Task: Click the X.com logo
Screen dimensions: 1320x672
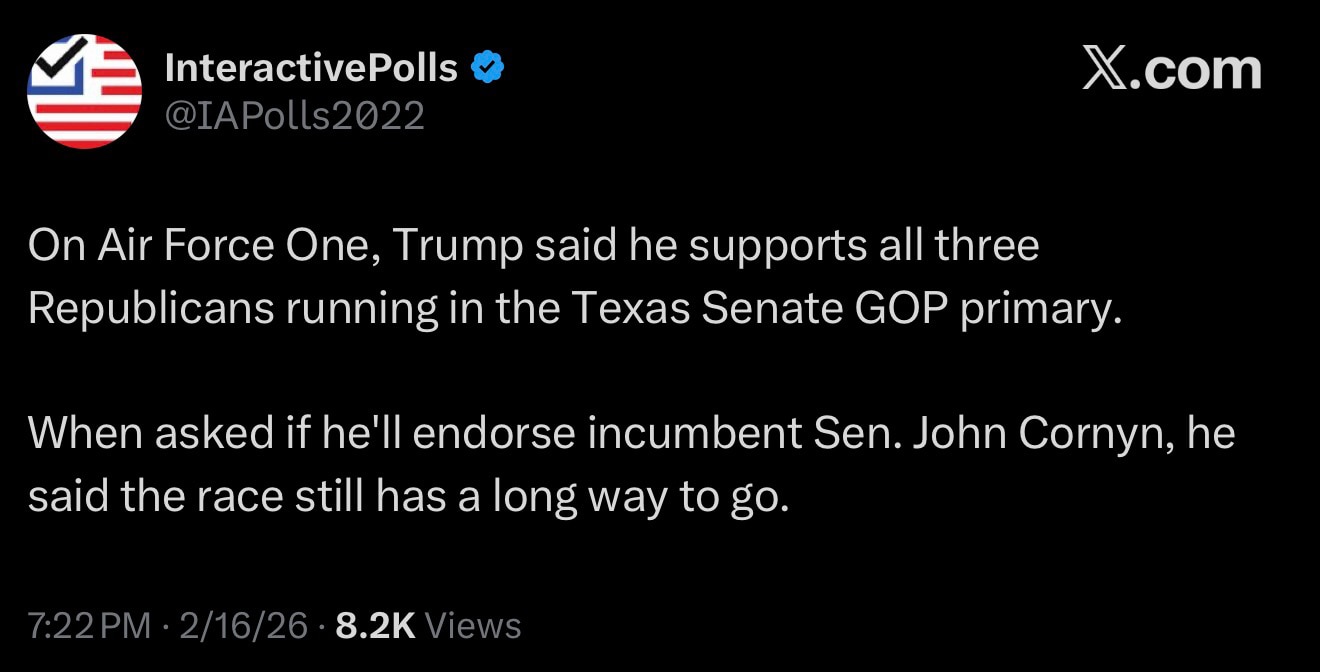Action: pyautogui.click(x=1171, y=68)
